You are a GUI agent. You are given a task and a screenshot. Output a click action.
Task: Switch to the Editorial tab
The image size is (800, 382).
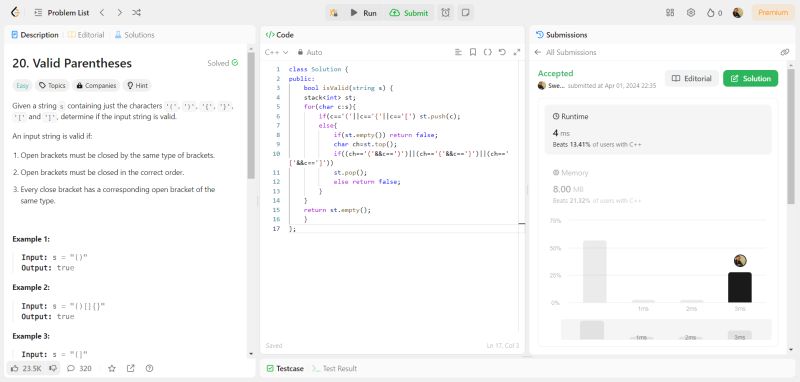tap(86, 35)
